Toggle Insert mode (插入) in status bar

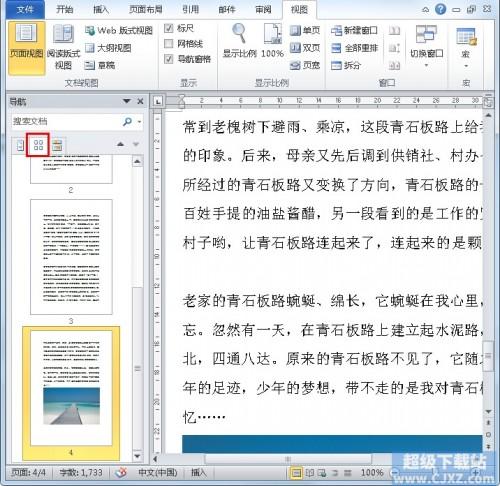[x=199, y=472]
